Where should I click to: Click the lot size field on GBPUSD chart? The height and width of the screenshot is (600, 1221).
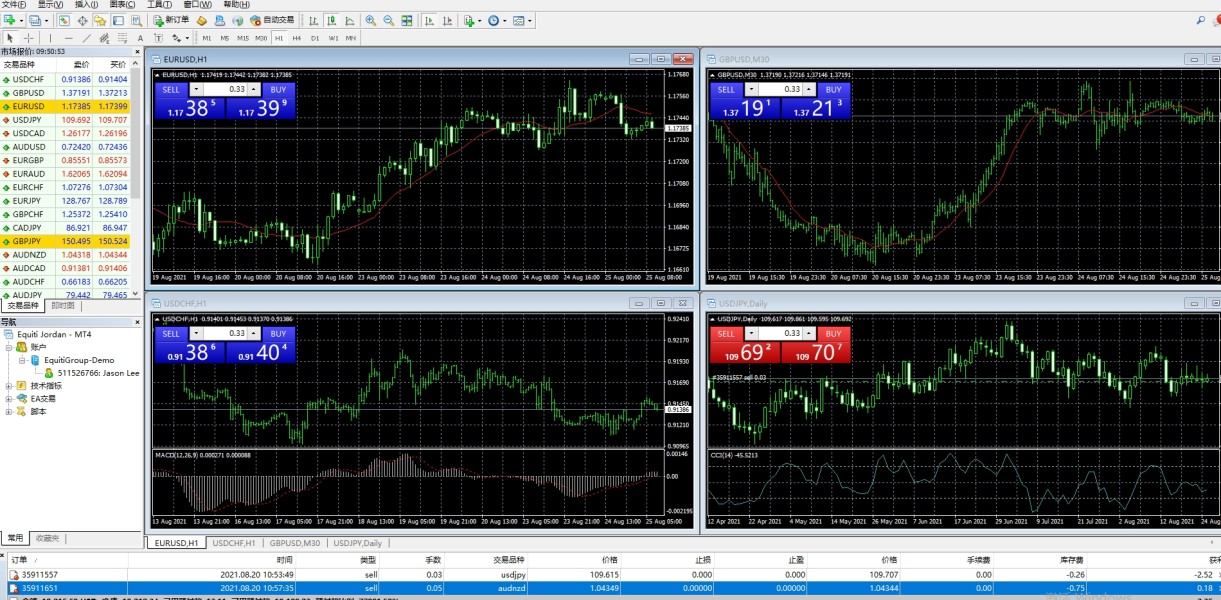(792, 89)
